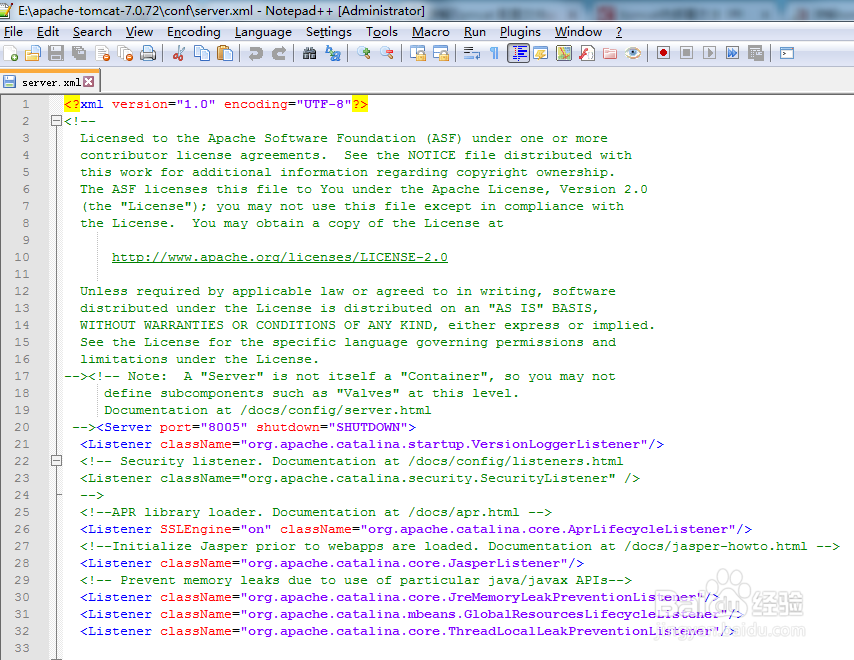Create a new file with the New icon

(x=11, y=53)
